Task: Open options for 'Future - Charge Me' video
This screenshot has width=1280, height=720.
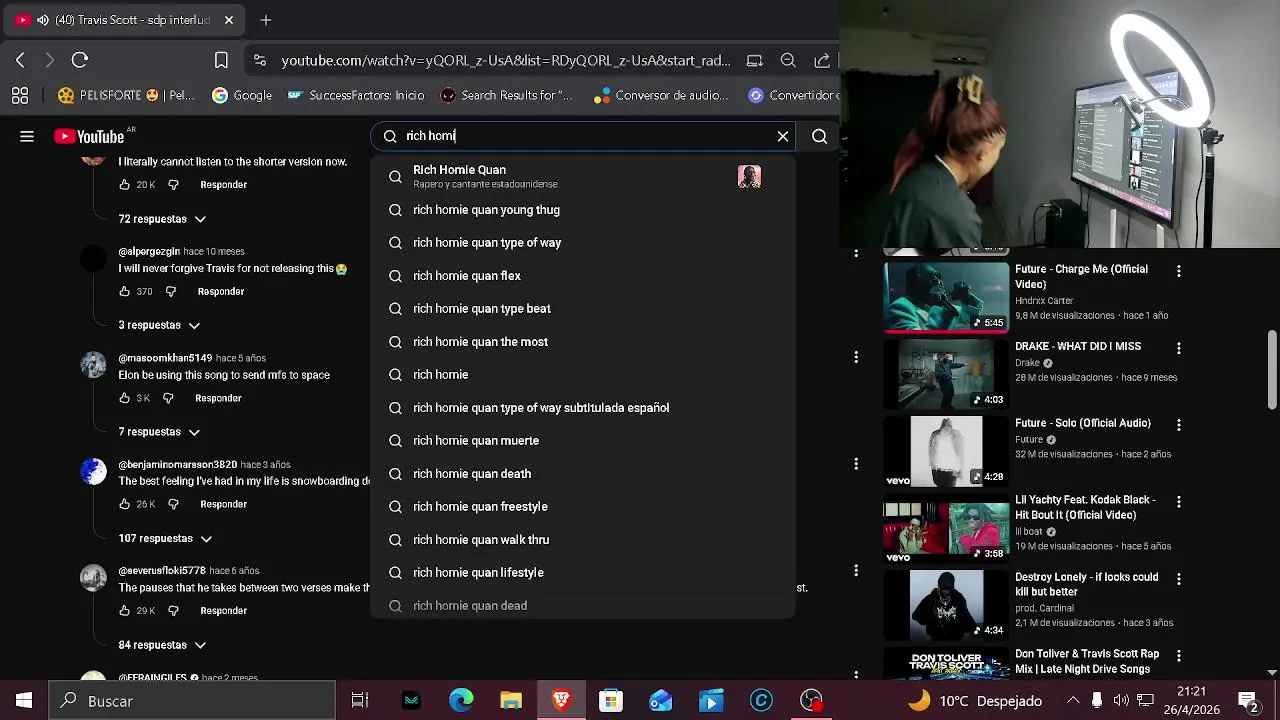Action: (1179, 271)
